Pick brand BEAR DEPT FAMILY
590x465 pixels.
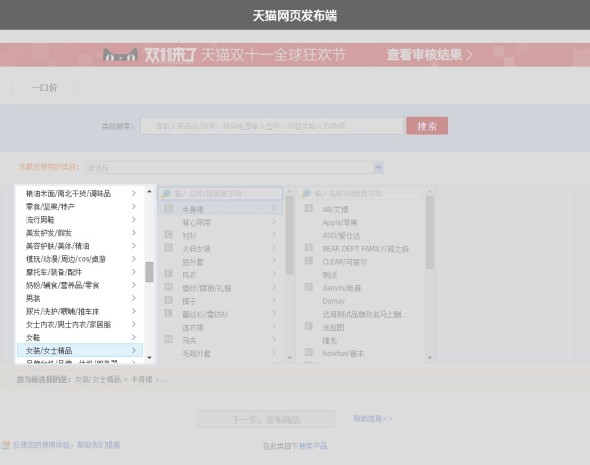pyautogui.click(x=365, y=249)
